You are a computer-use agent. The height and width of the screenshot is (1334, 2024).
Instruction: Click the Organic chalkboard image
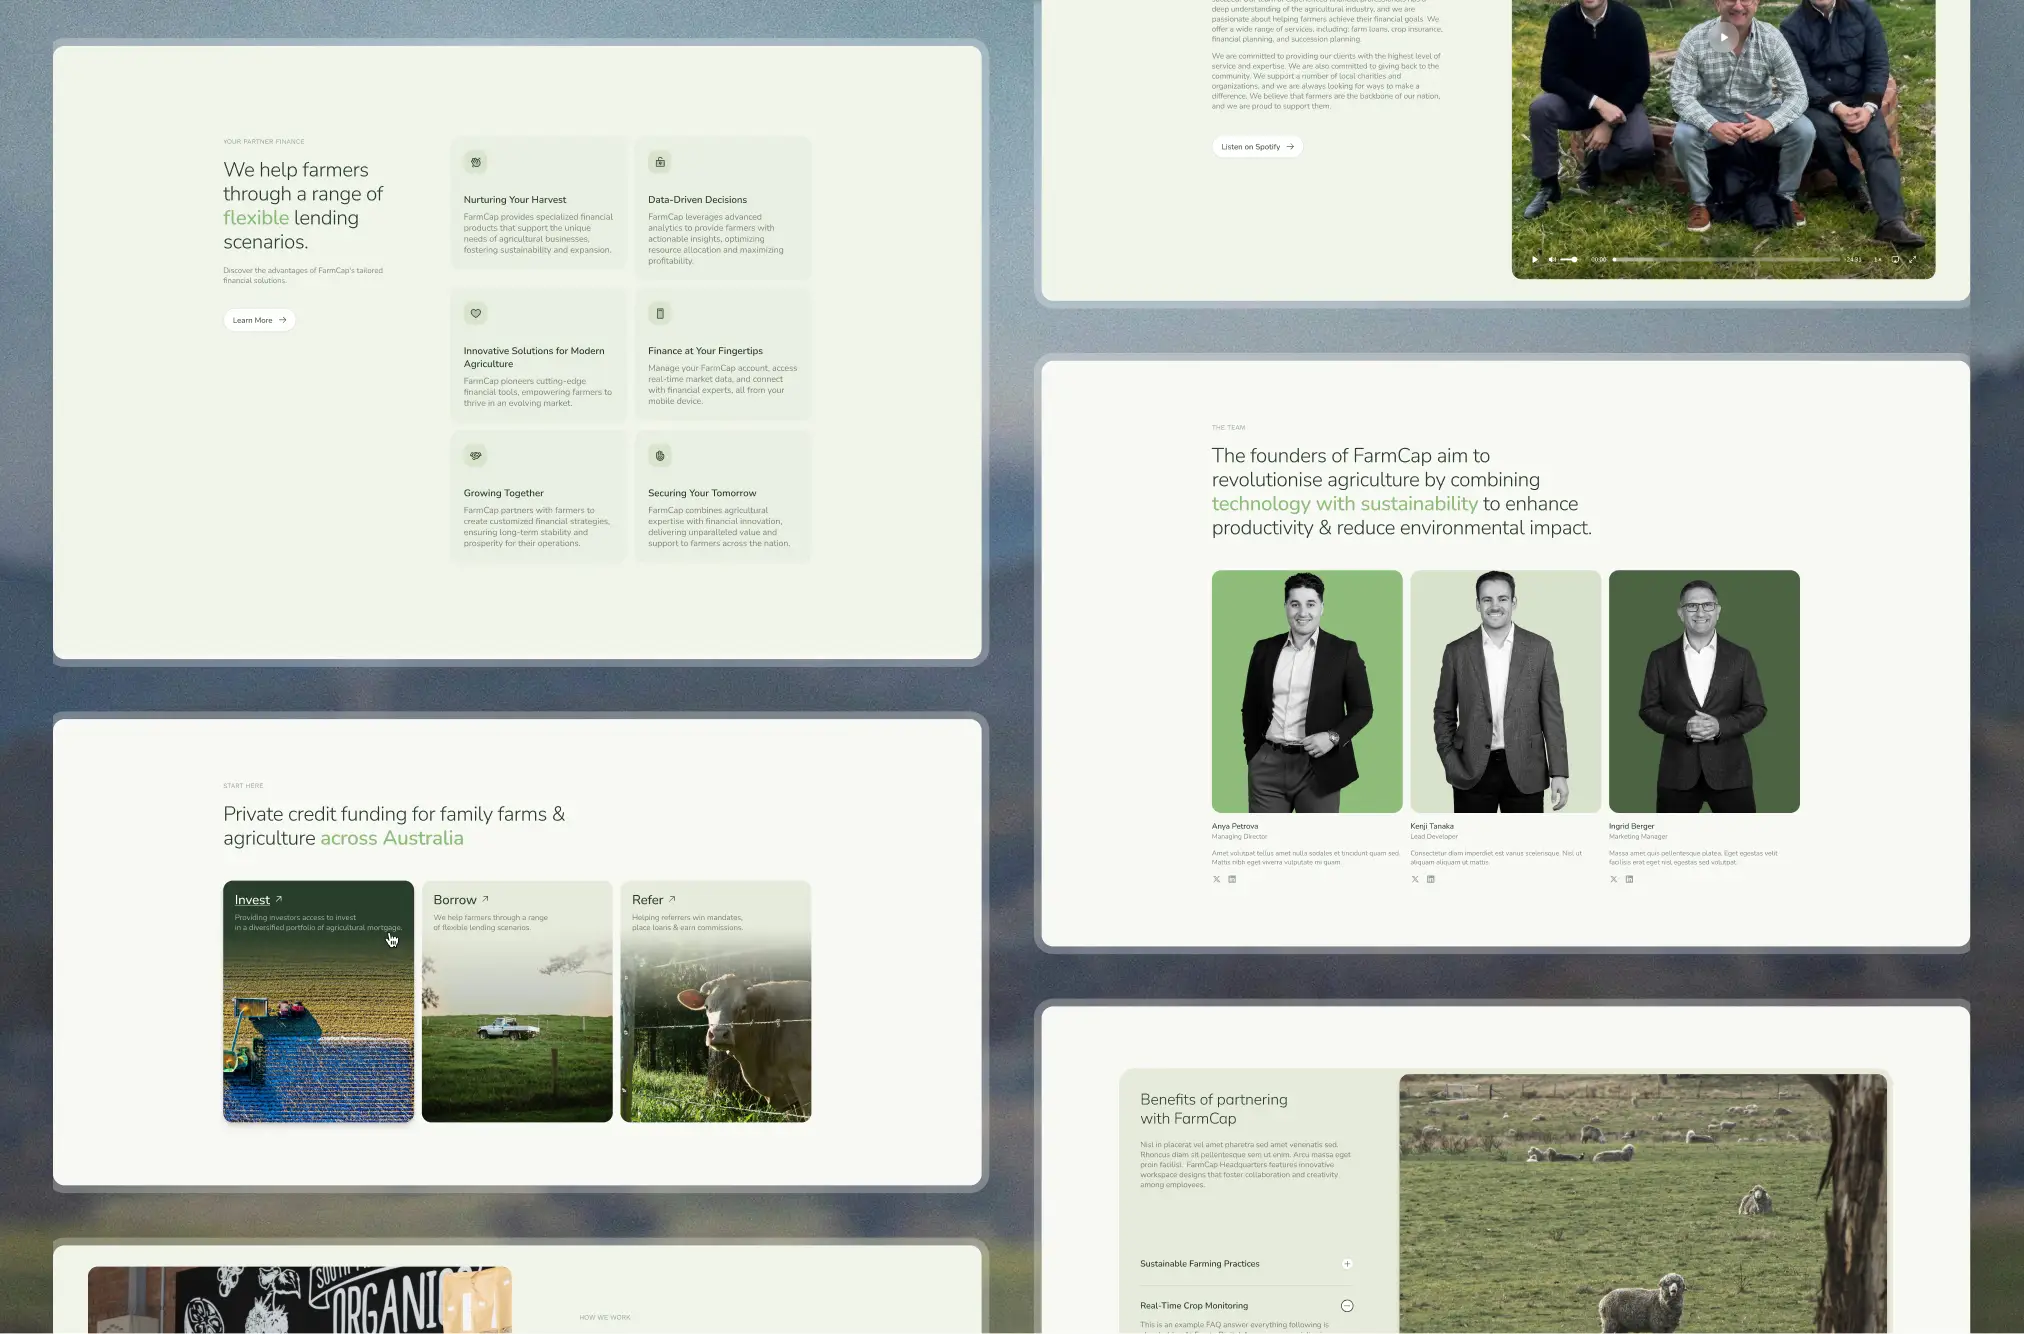300,1299
